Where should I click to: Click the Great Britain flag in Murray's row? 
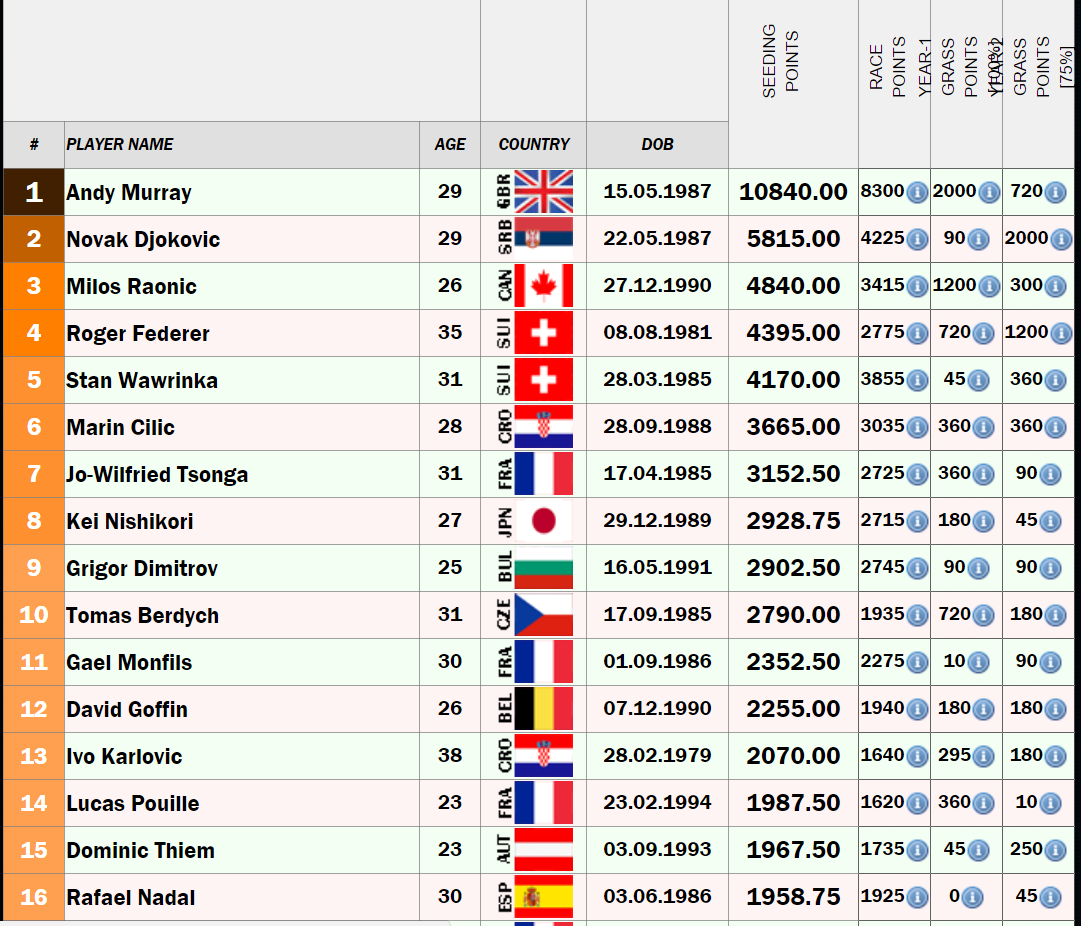point(543,192)
